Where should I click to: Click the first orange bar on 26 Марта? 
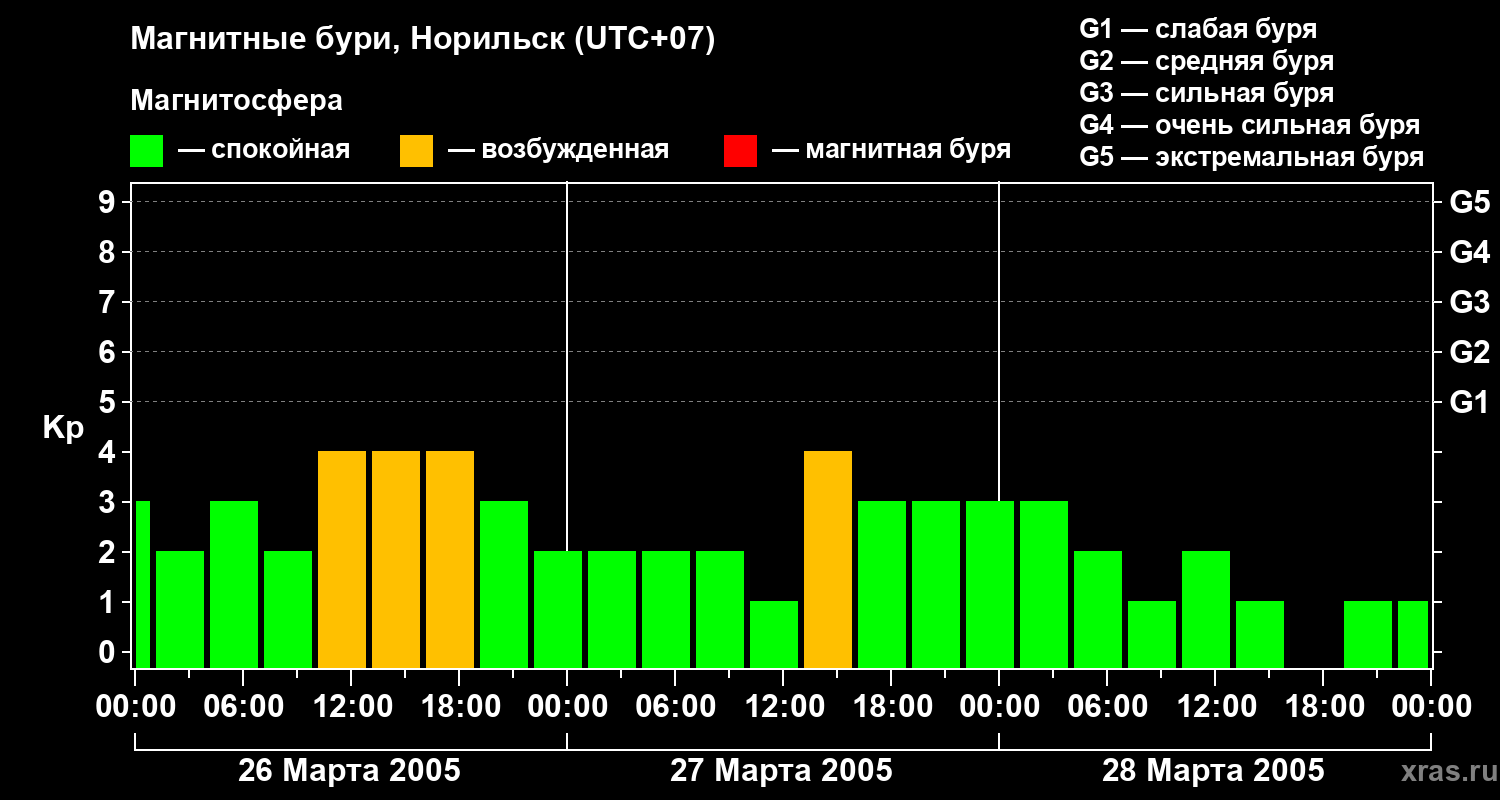click(342, 559)
